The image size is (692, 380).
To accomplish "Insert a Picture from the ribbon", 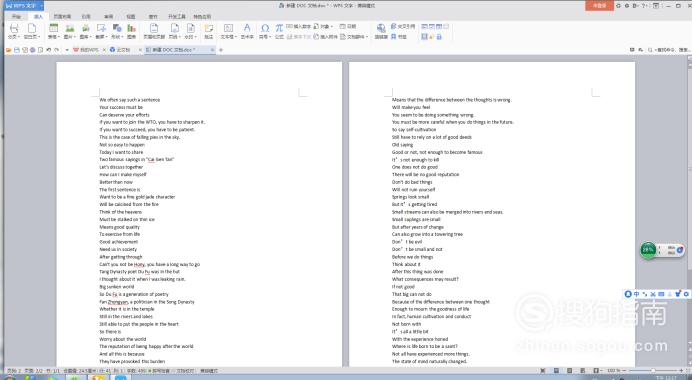I will pyautogui.click(x=69, y=31).
